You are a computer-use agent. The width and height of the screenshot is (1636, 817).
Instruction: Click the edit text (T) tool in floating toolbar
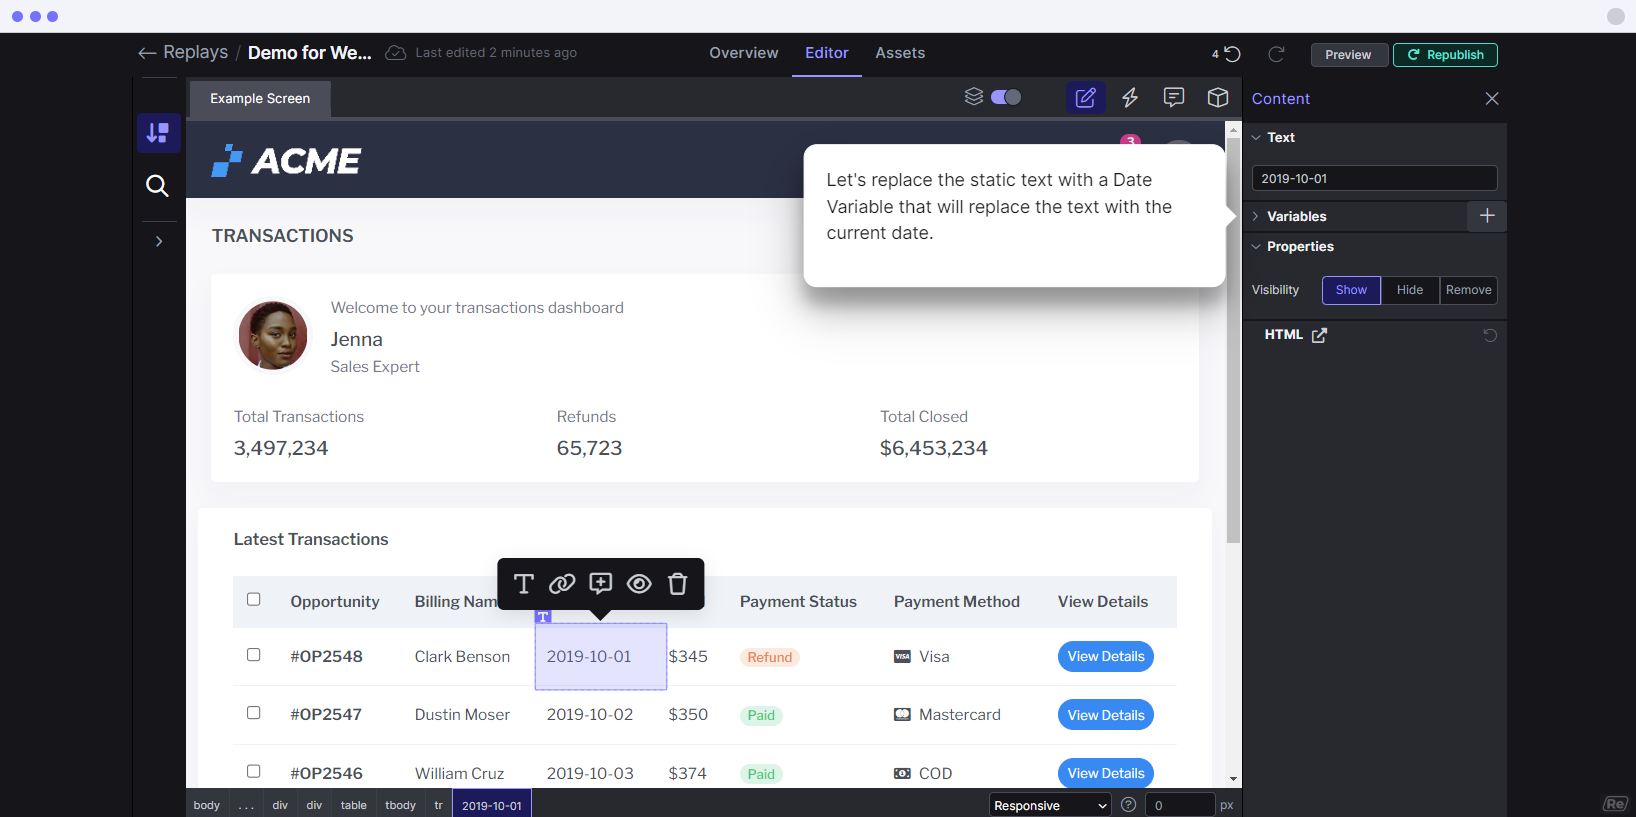[x=523, y=584]
